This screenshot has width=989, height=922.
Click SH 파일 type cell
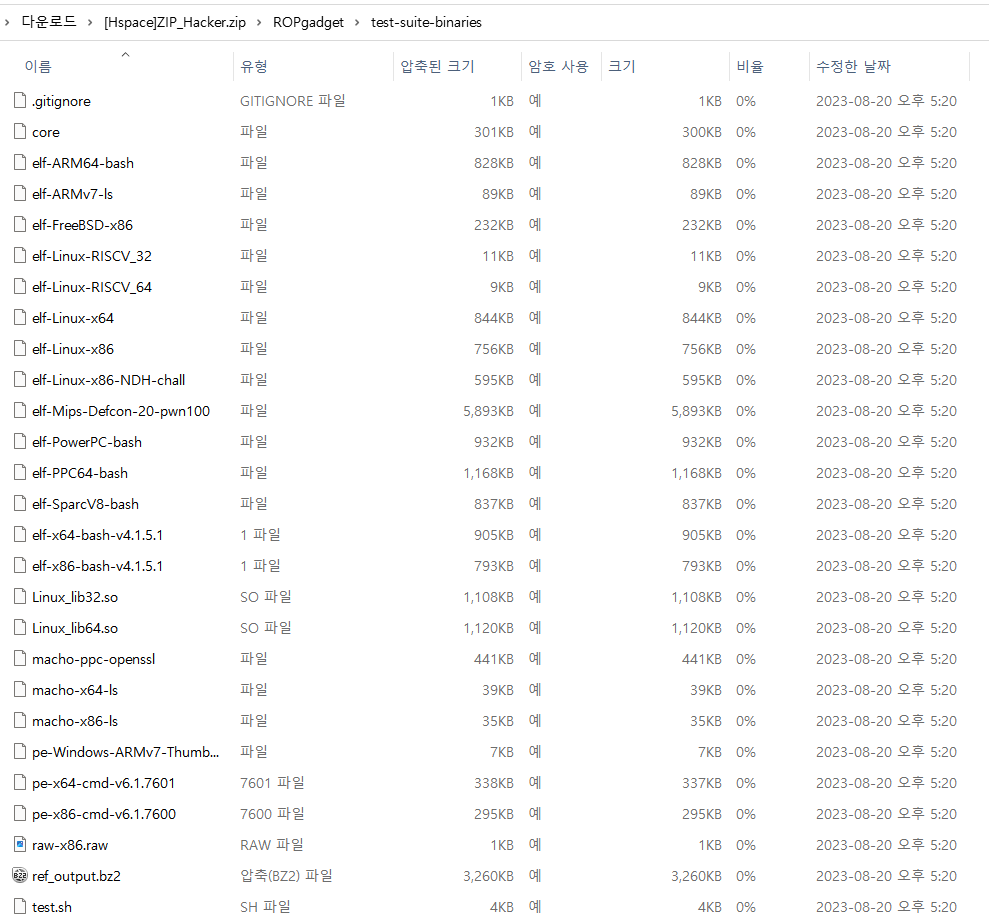266,907
